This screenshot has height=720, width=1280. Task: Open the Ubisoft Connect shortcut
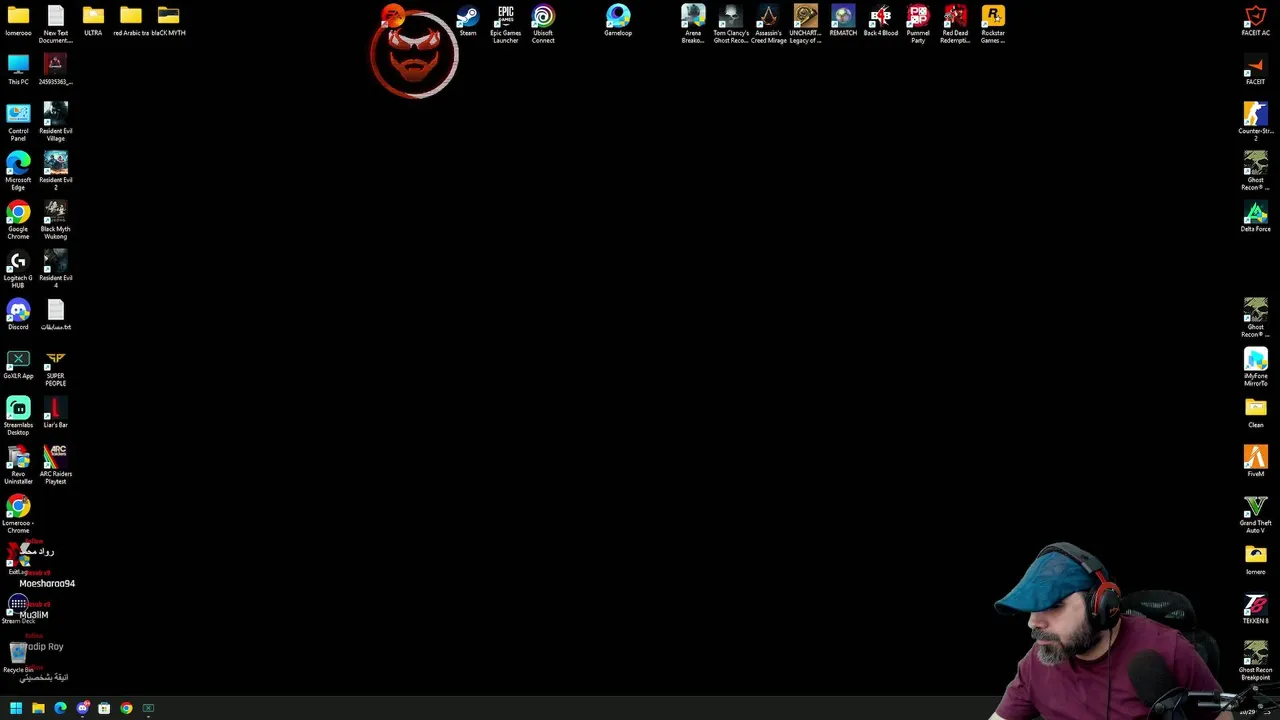(x=543, y=24)
